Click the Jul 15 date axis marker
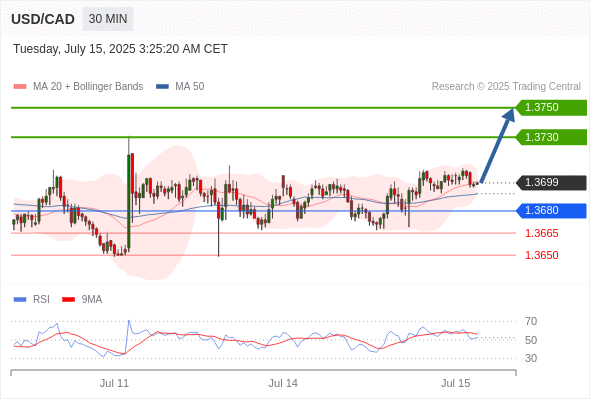Screen dimensions: 590x400 click(x=456, y=383)
